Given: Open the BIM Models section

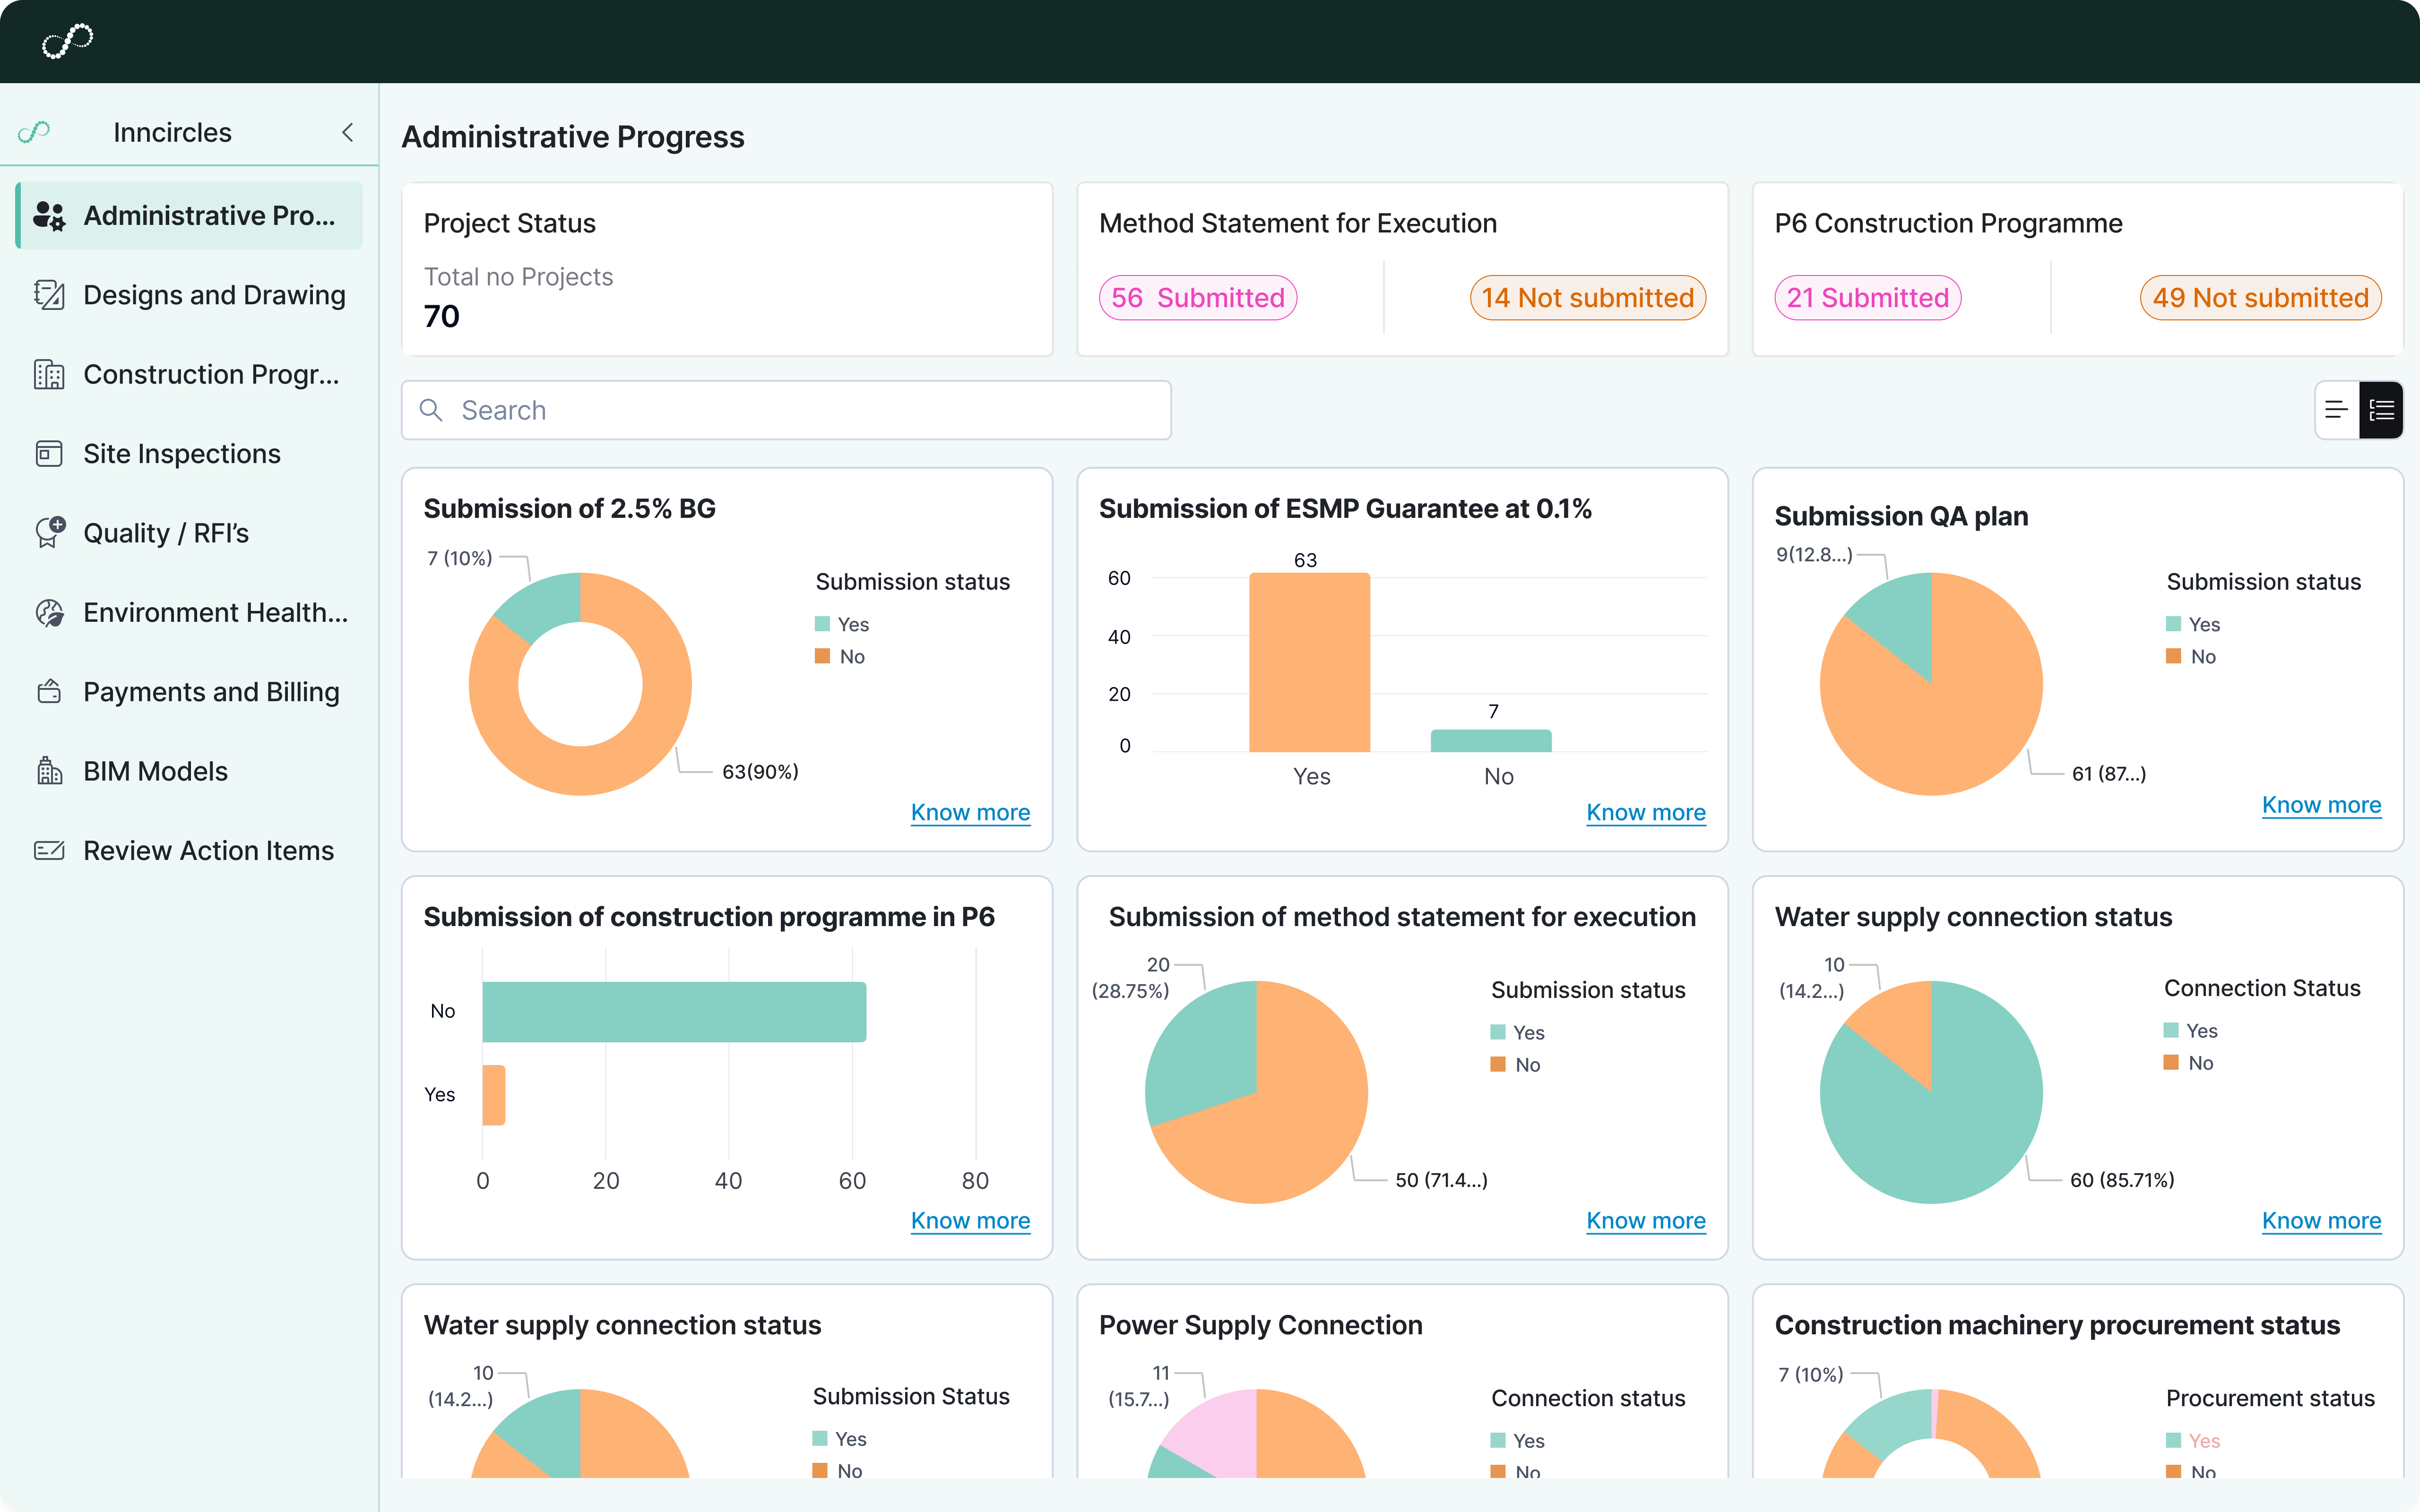Looking at the screenshot, I should pos(156,770).
